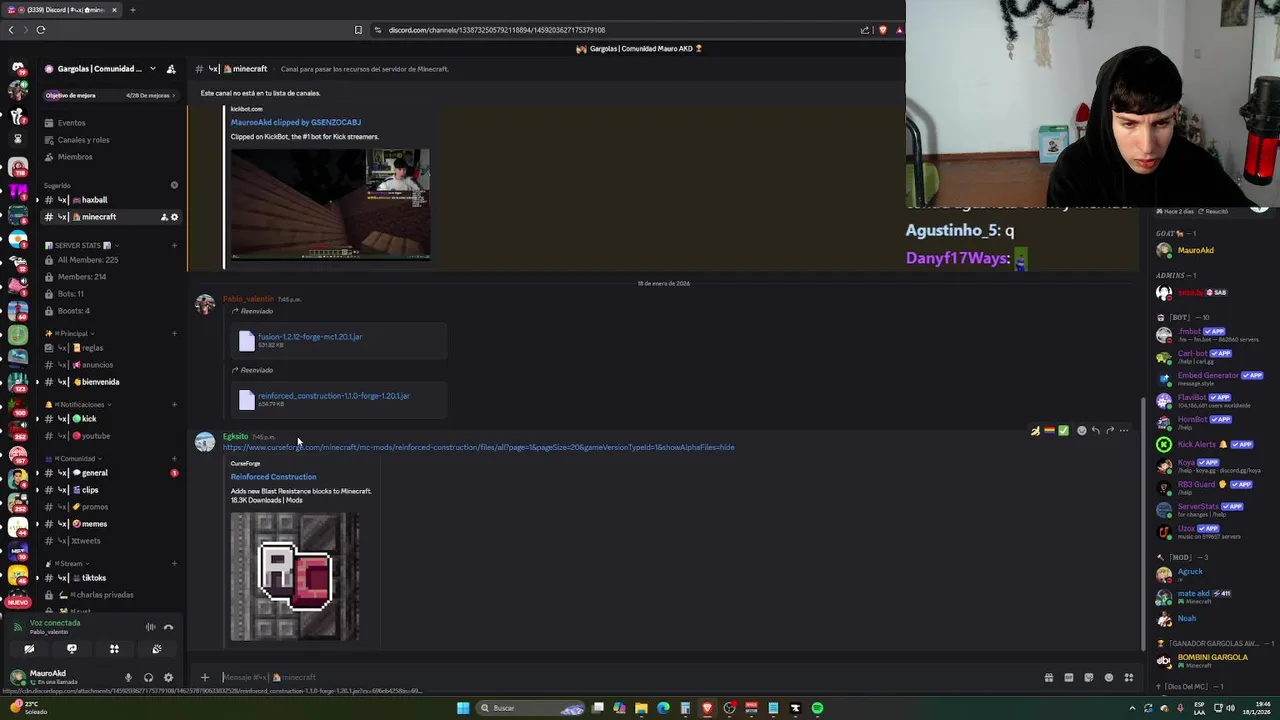React with the rainbow flag emoji
Screen dimensions: 1280x720
coord(1049,431)
